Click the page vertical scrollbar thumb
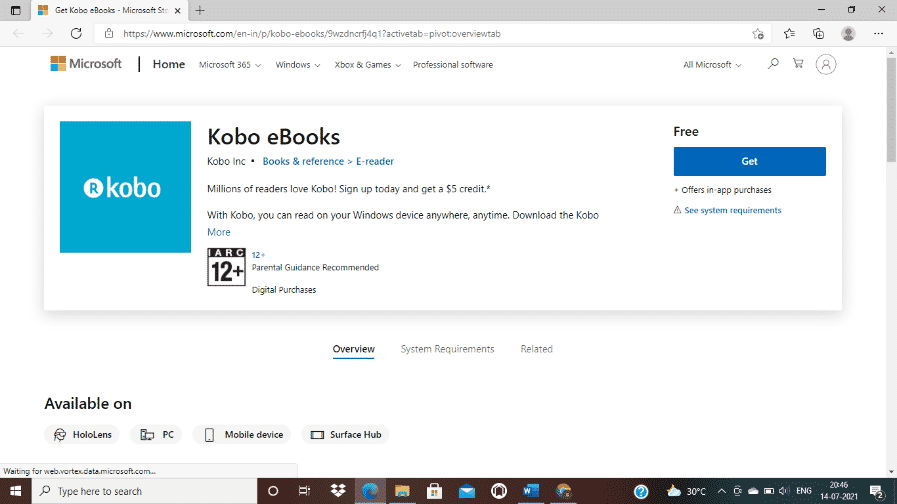Screen dimensions: 897x504 891,110
